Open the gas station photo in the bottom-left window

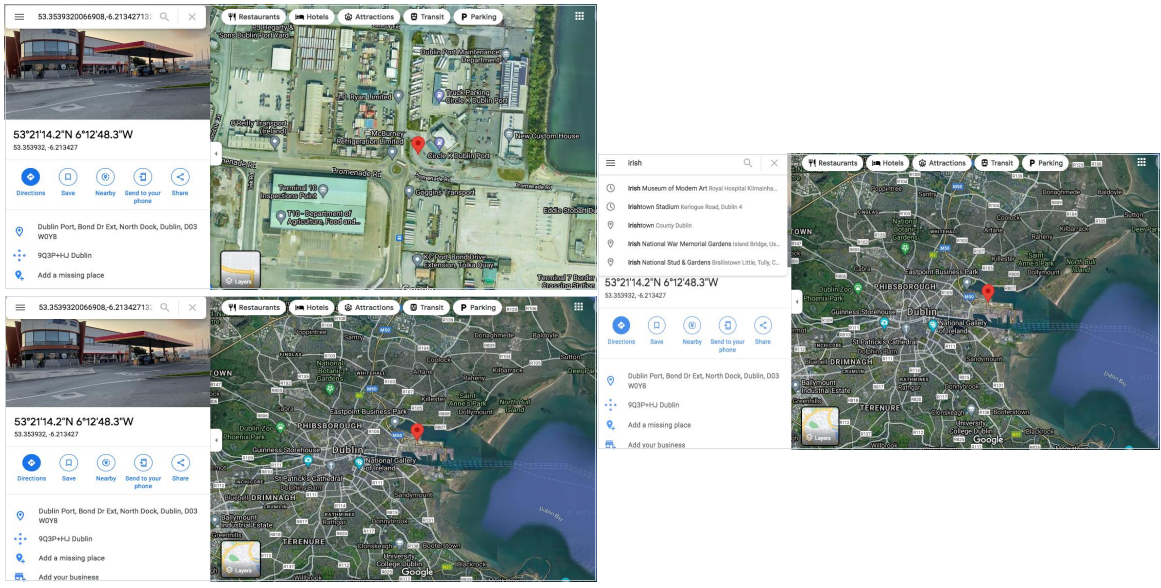point(107,363)
